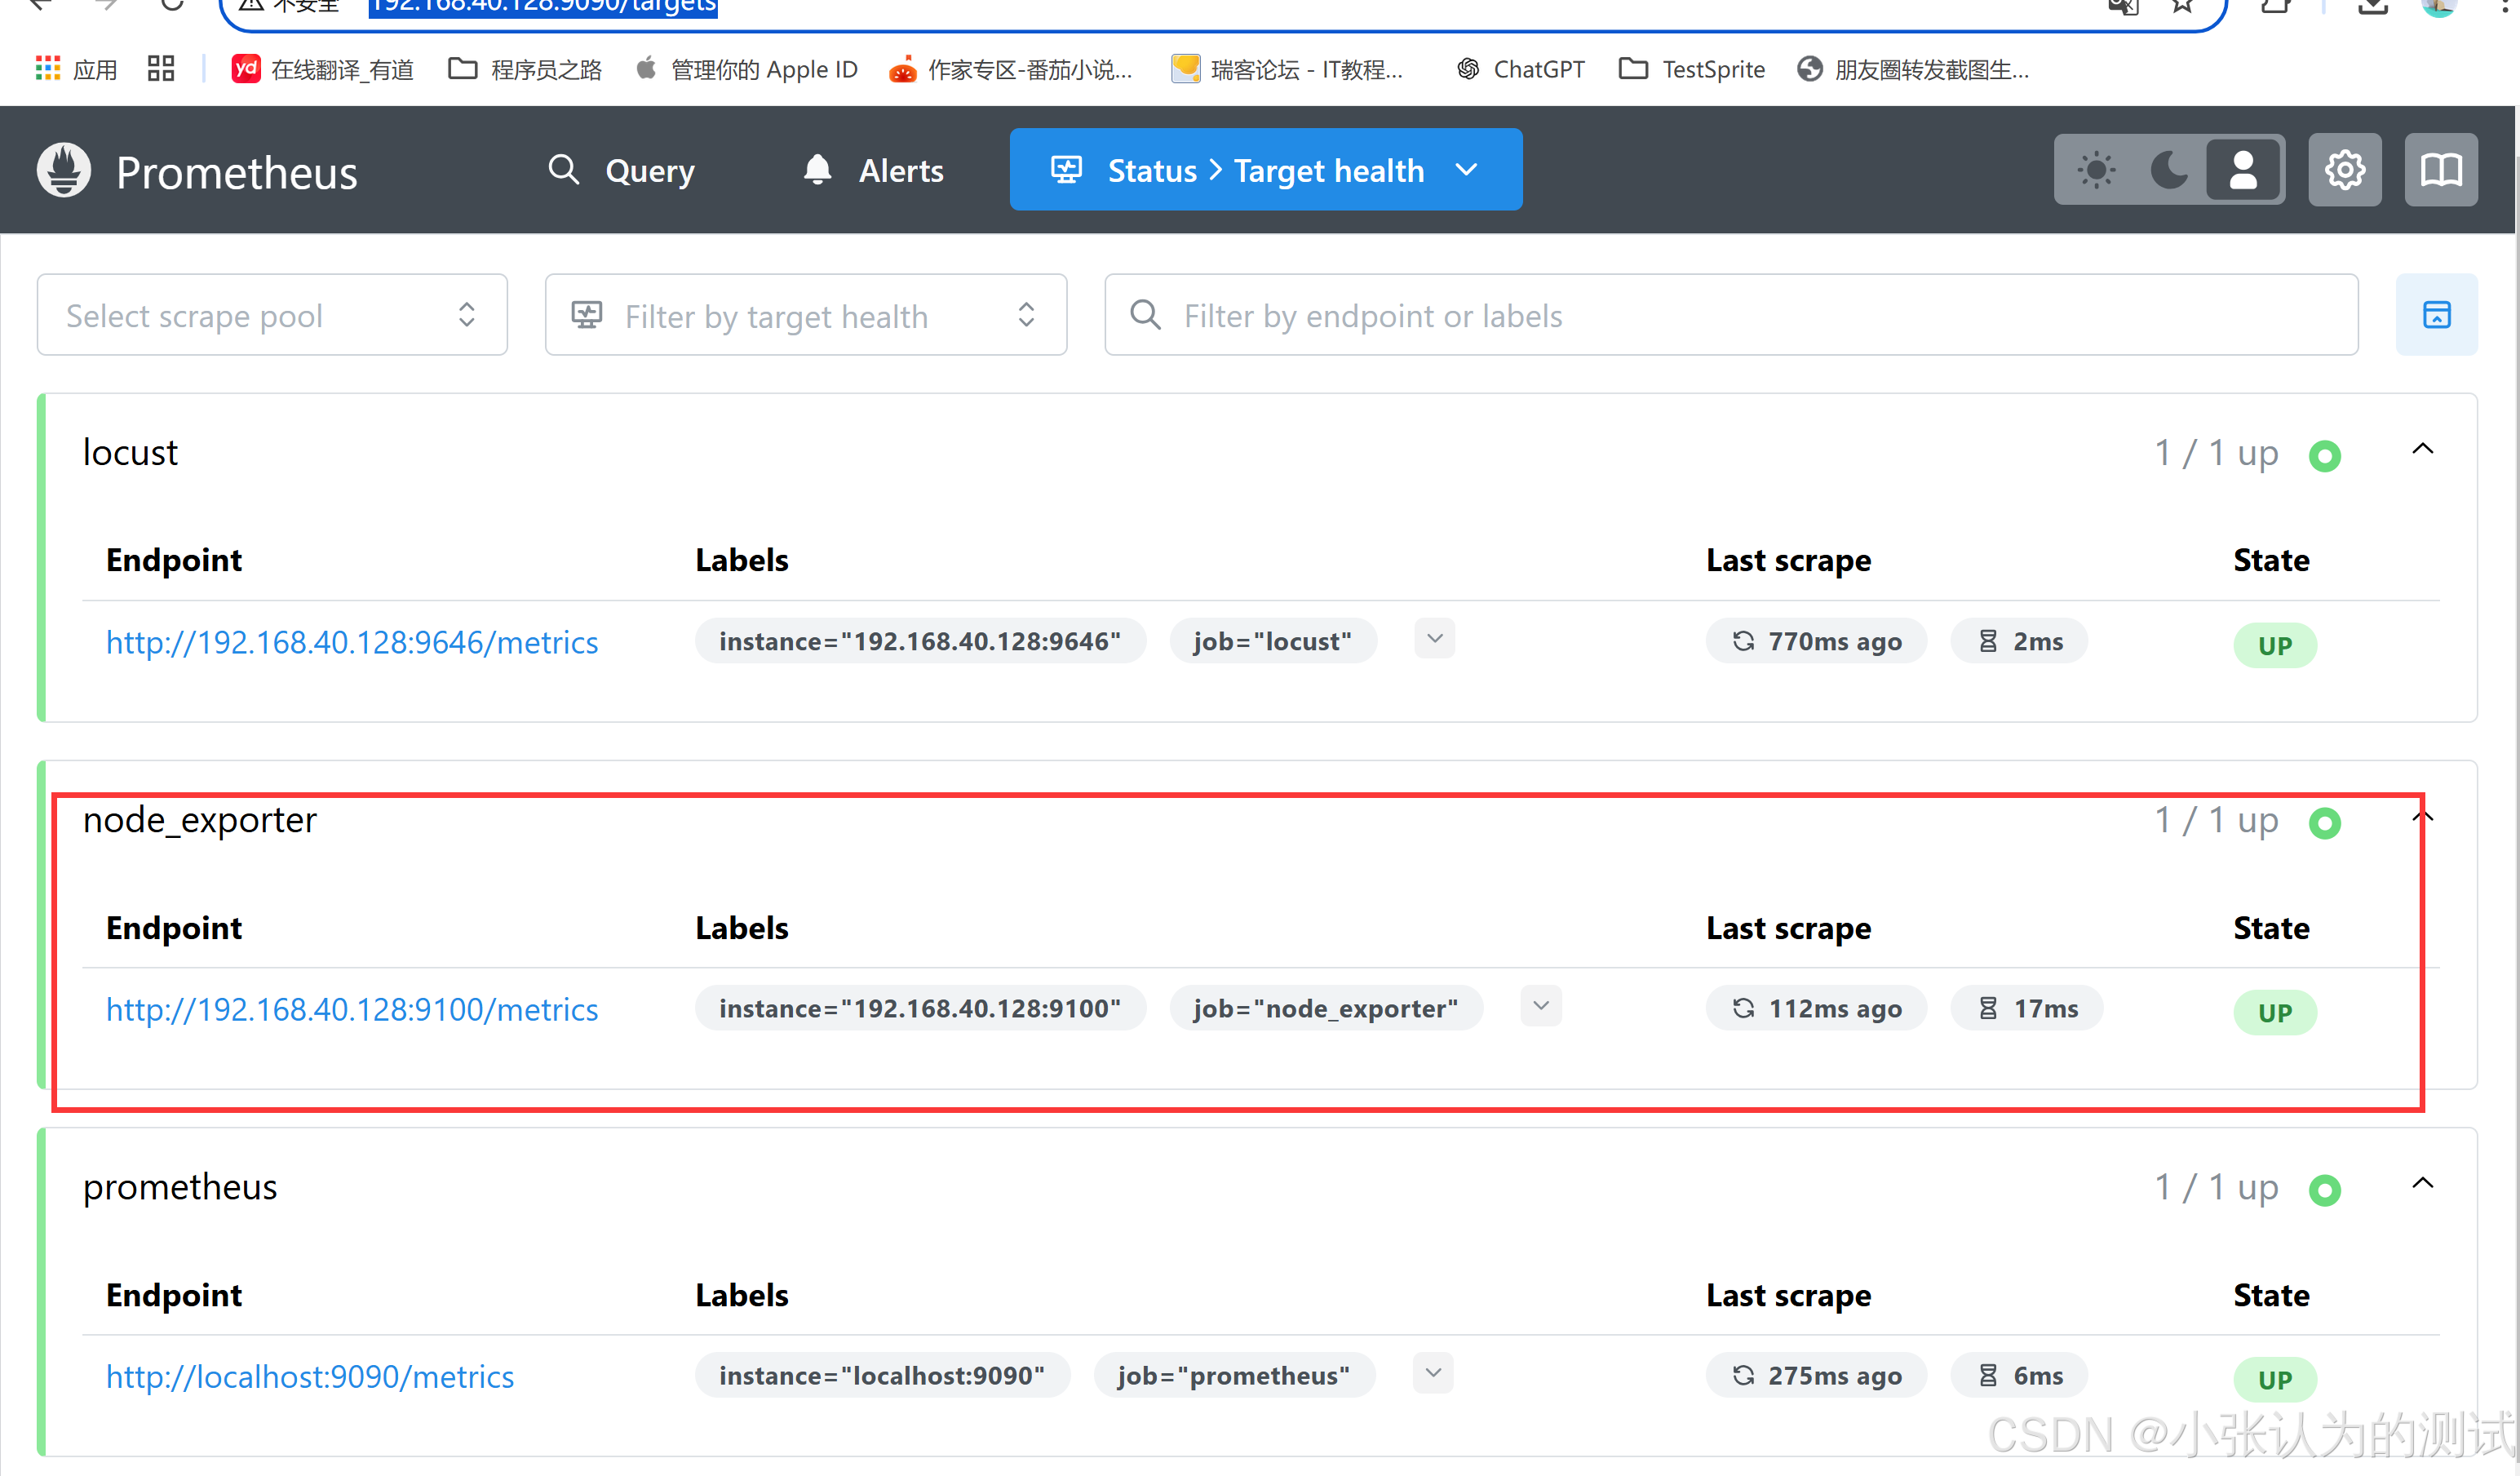Image resolution: width=2520 pixels, height=1476 pixels.
Task: Select the browser-preference theme toggle
Action: point(2243,170)
